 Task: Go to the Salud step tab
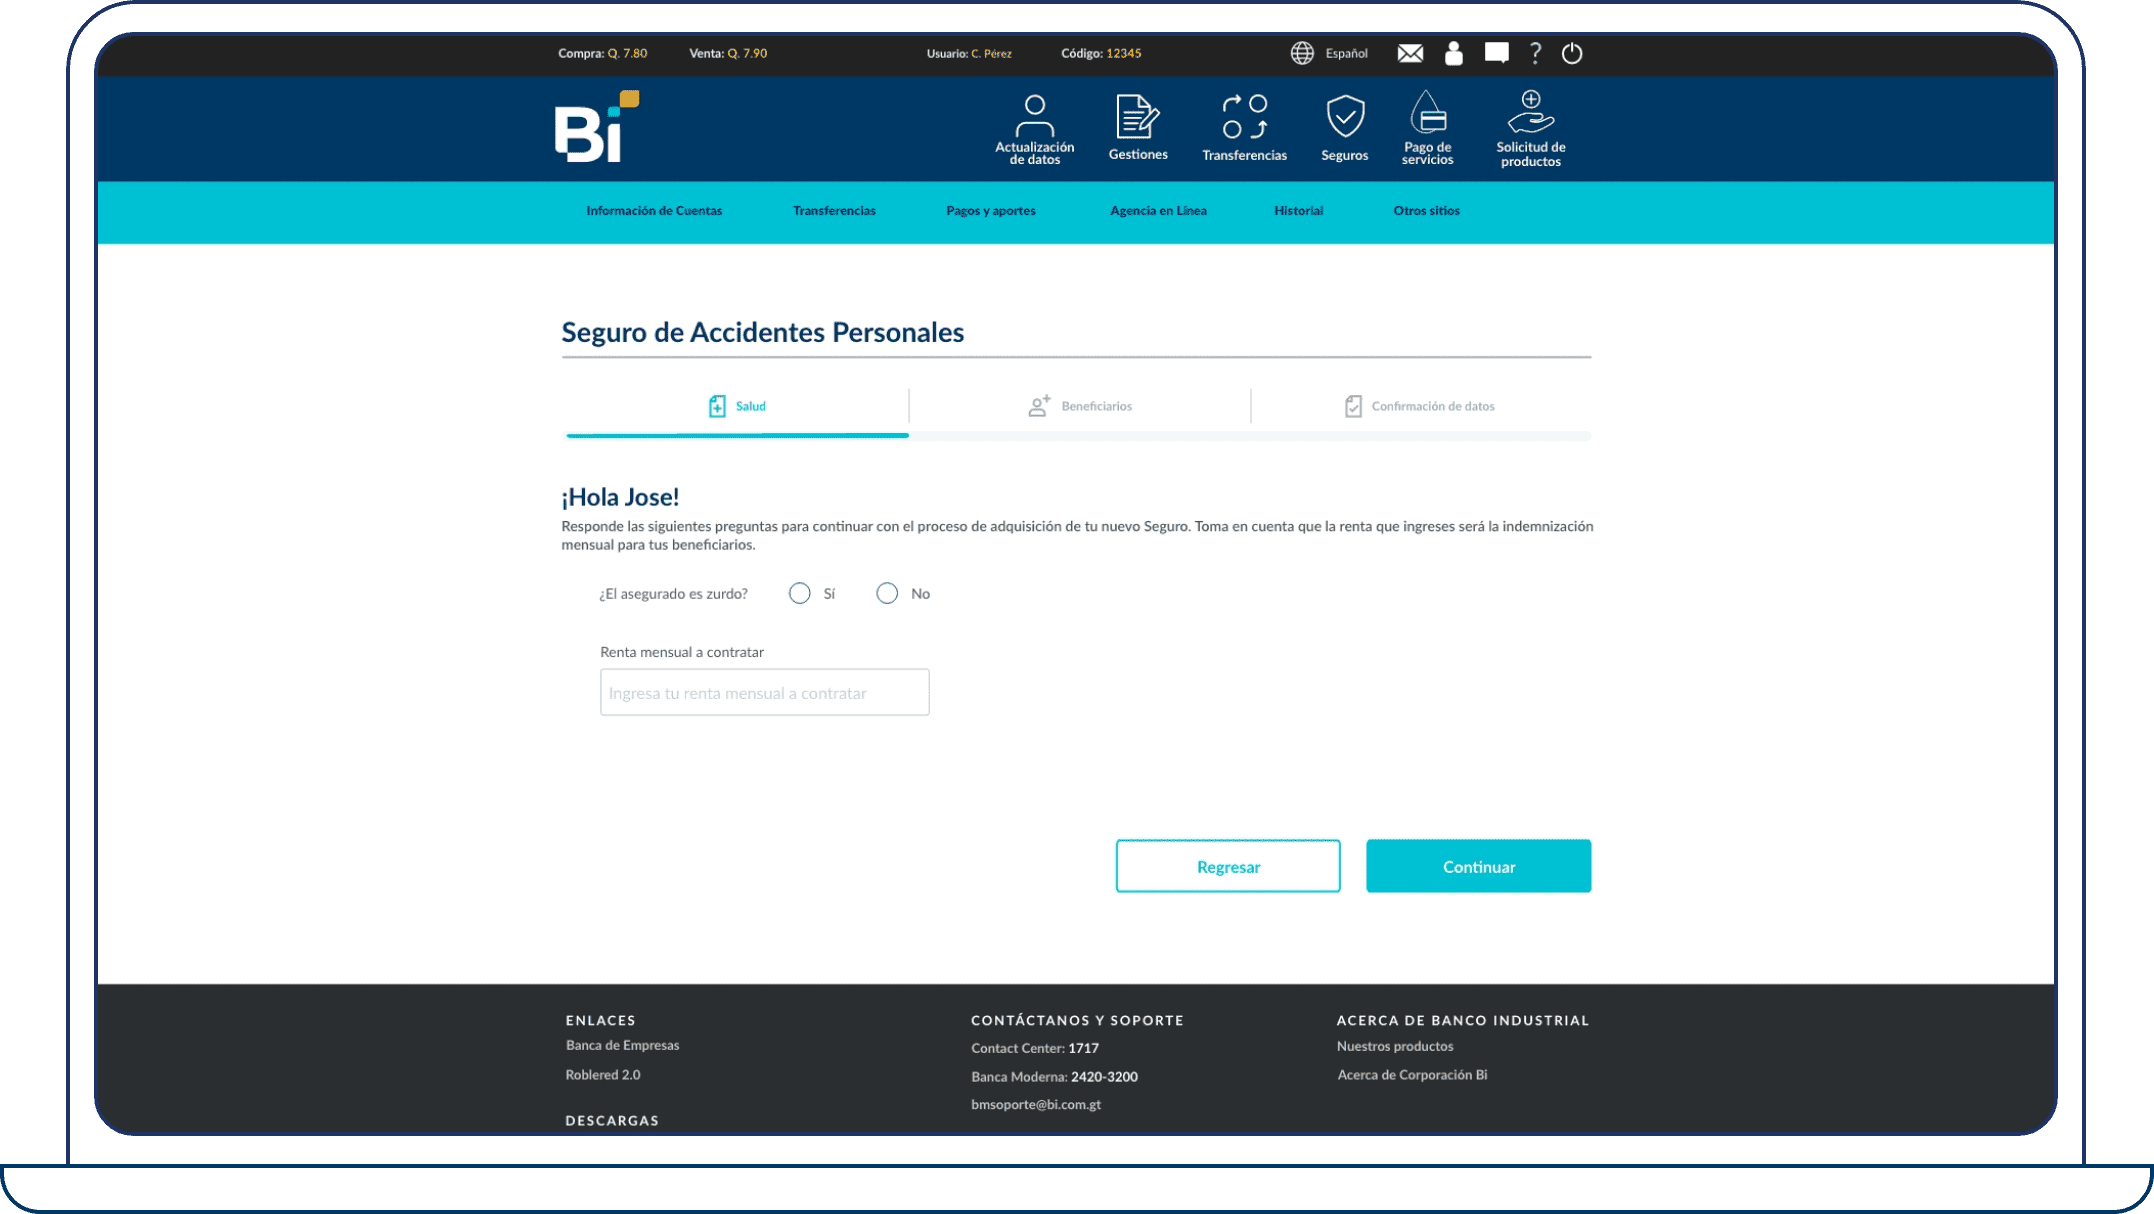[x=737, y=406]
